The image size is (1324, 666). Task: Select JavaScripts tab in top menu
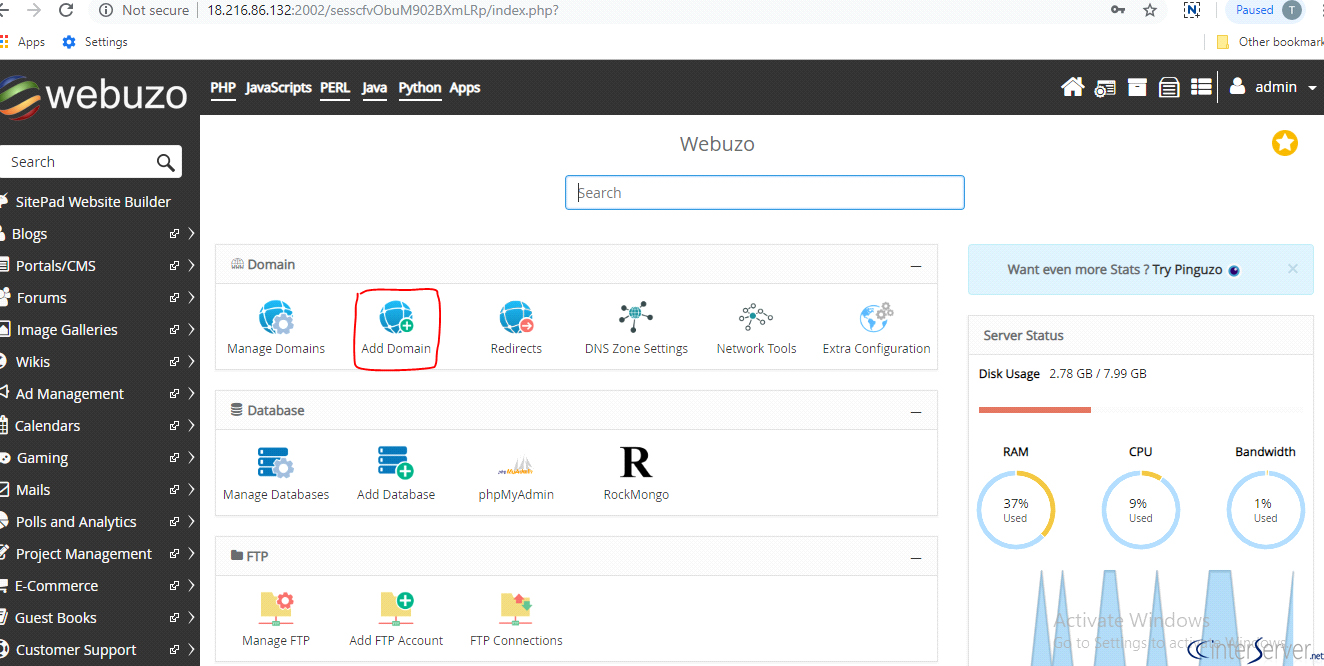278,88
